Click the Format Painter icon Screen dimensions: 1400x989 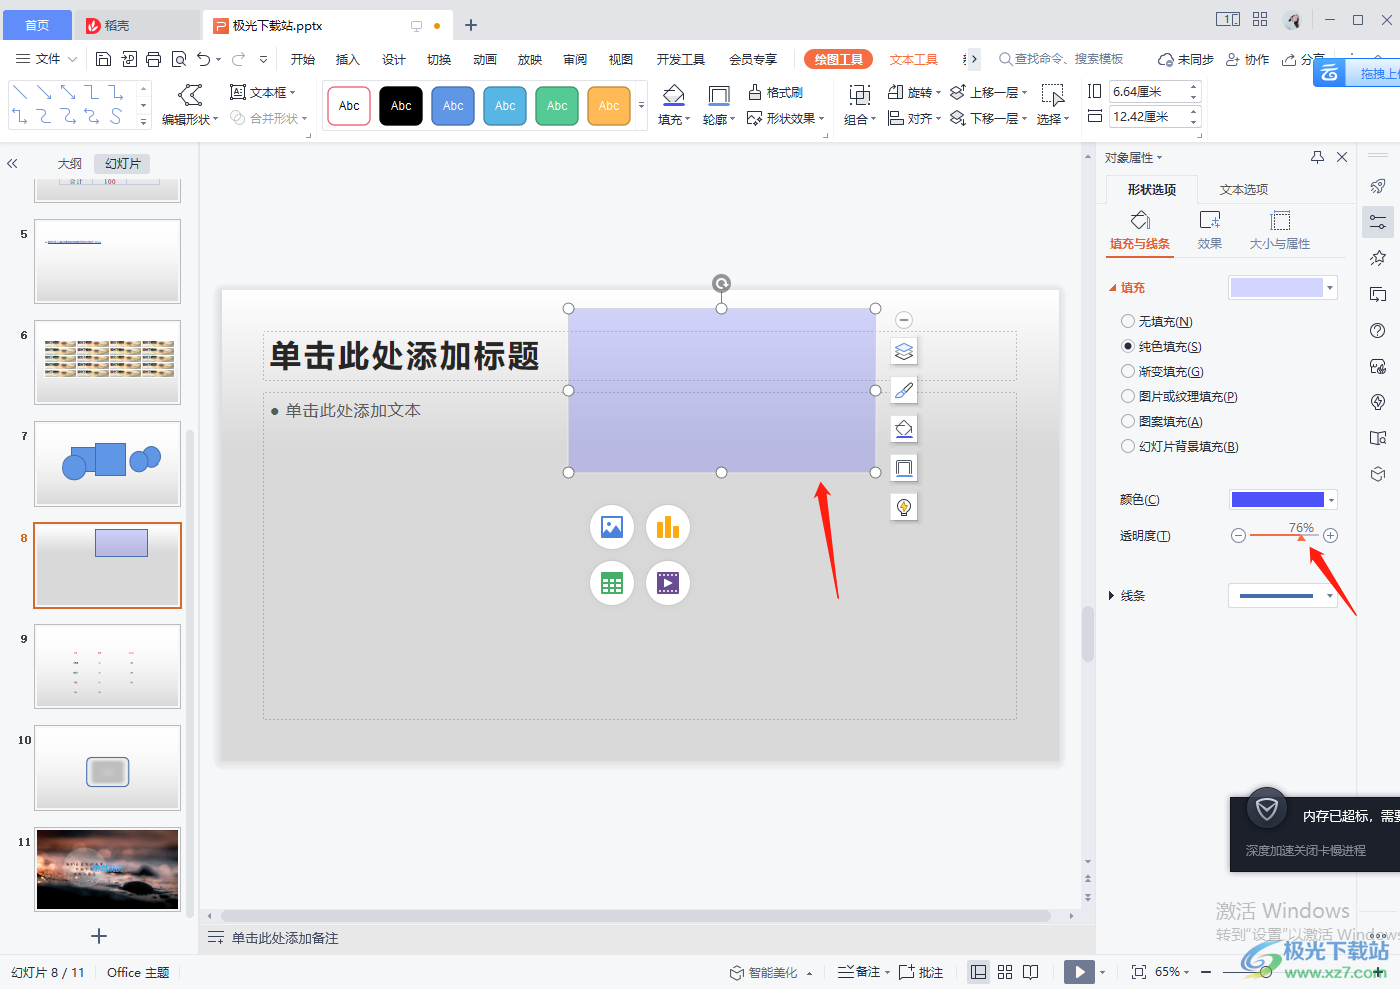pyautogui.click(x=776, y=92)
